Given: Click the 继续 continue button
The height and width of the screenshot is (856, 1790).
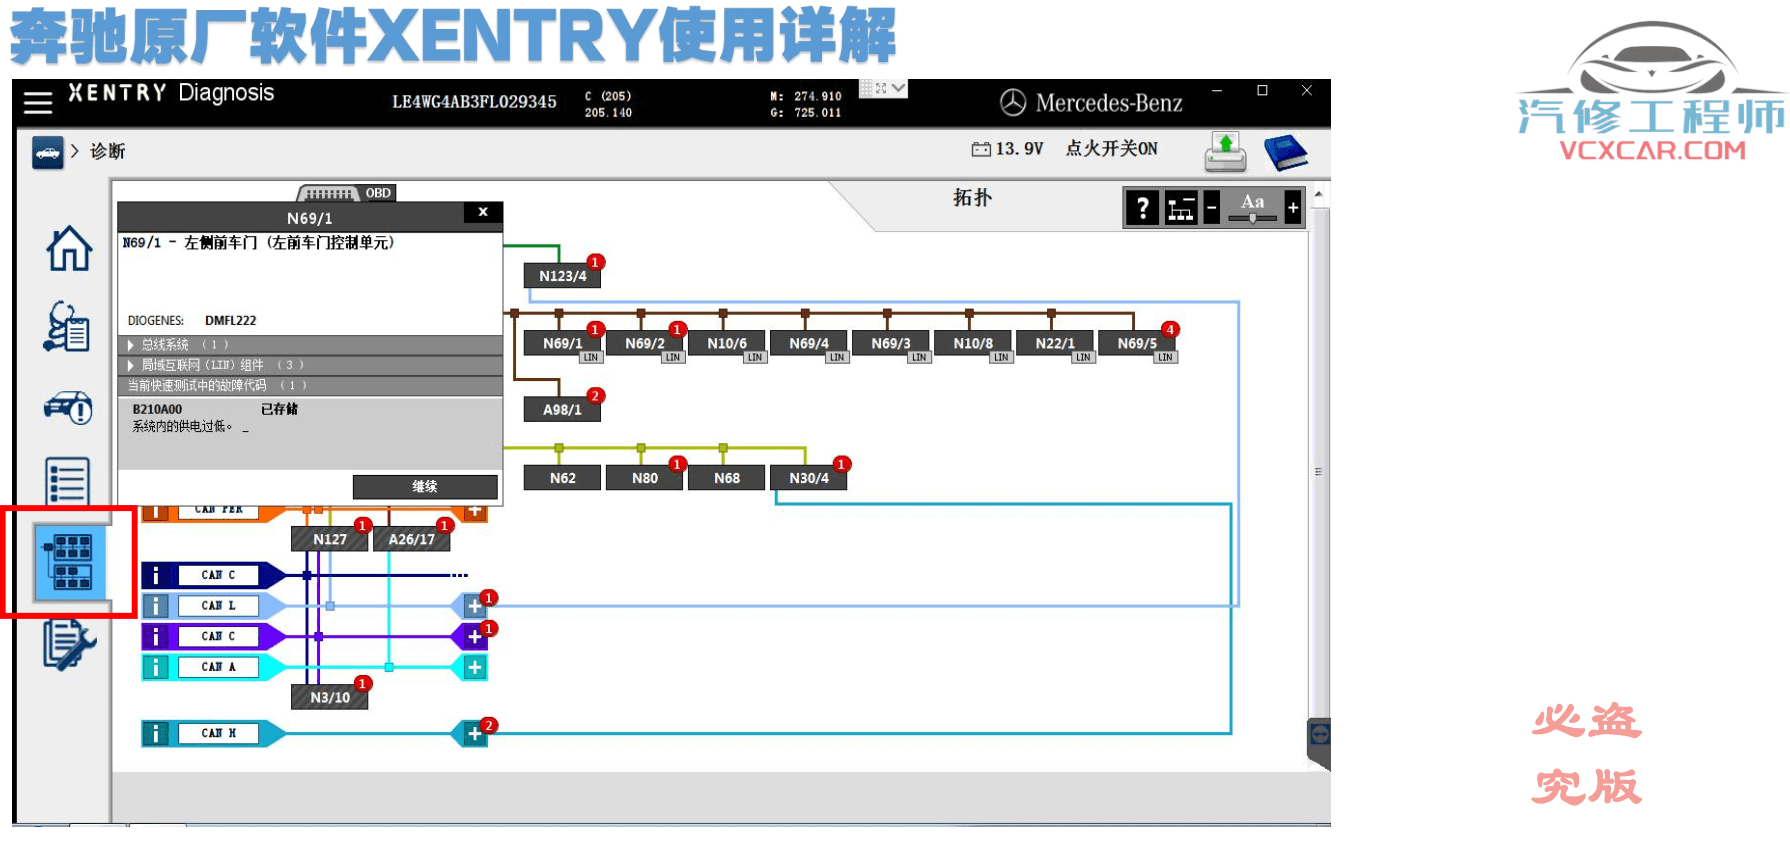Looking at the screenshot, I should click(425, 486).
